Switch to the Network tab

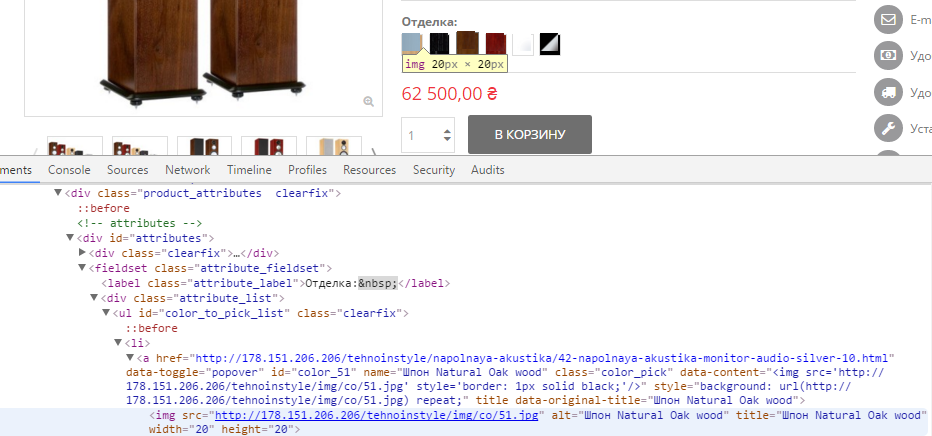click(188, 170)
